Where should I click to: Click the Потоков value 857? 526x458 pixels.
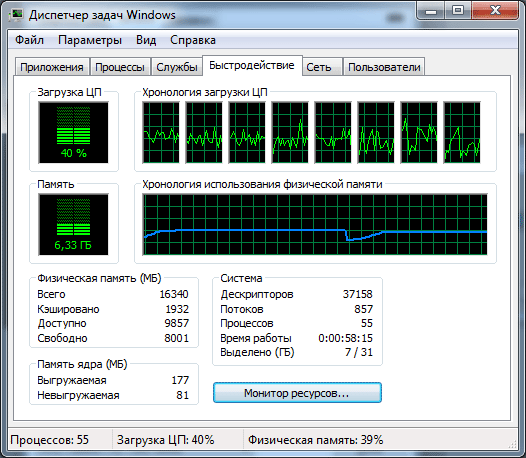[x=364, y=309]
